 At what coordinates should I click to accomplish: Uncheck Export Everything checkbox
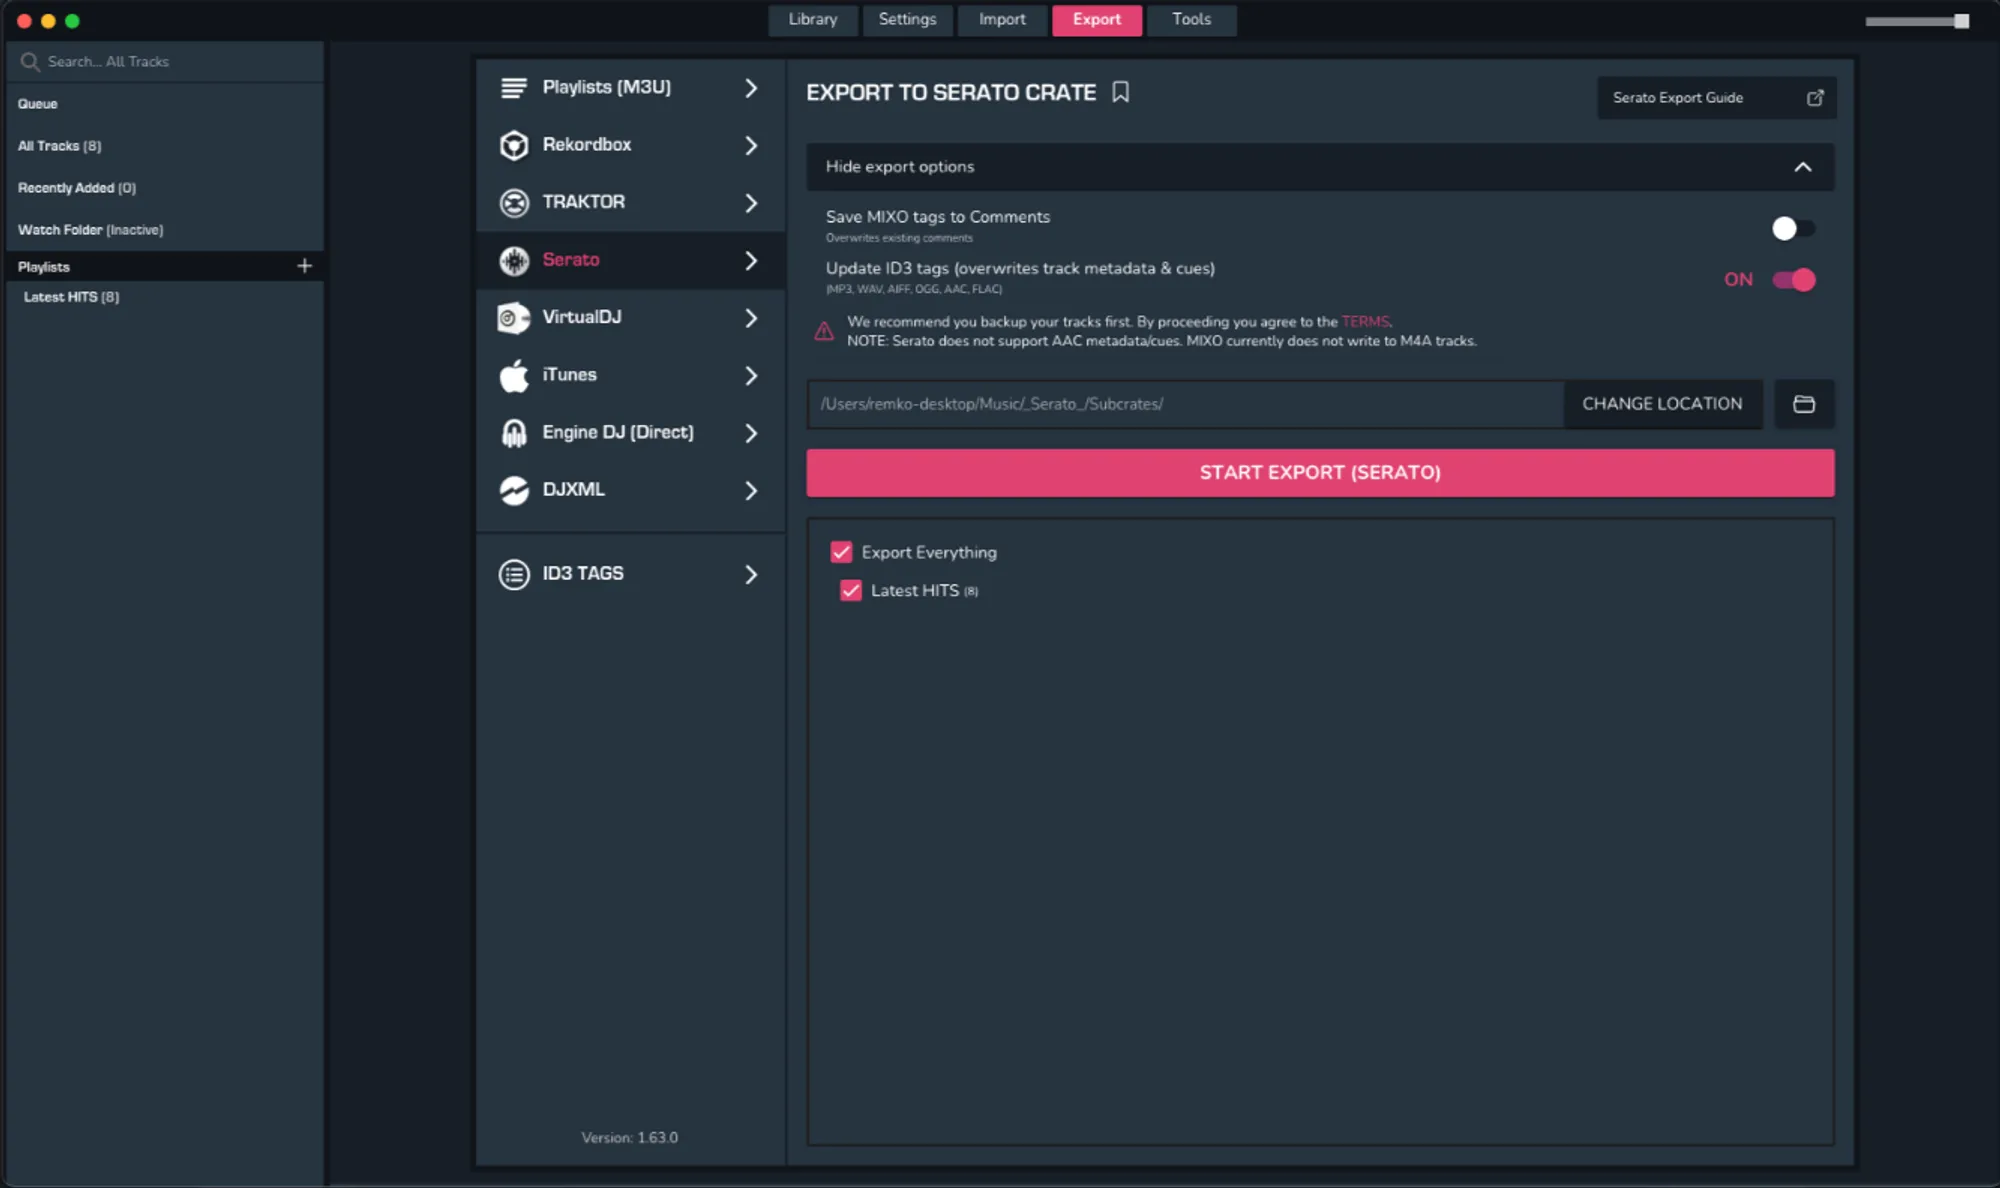tap(841, 552)
